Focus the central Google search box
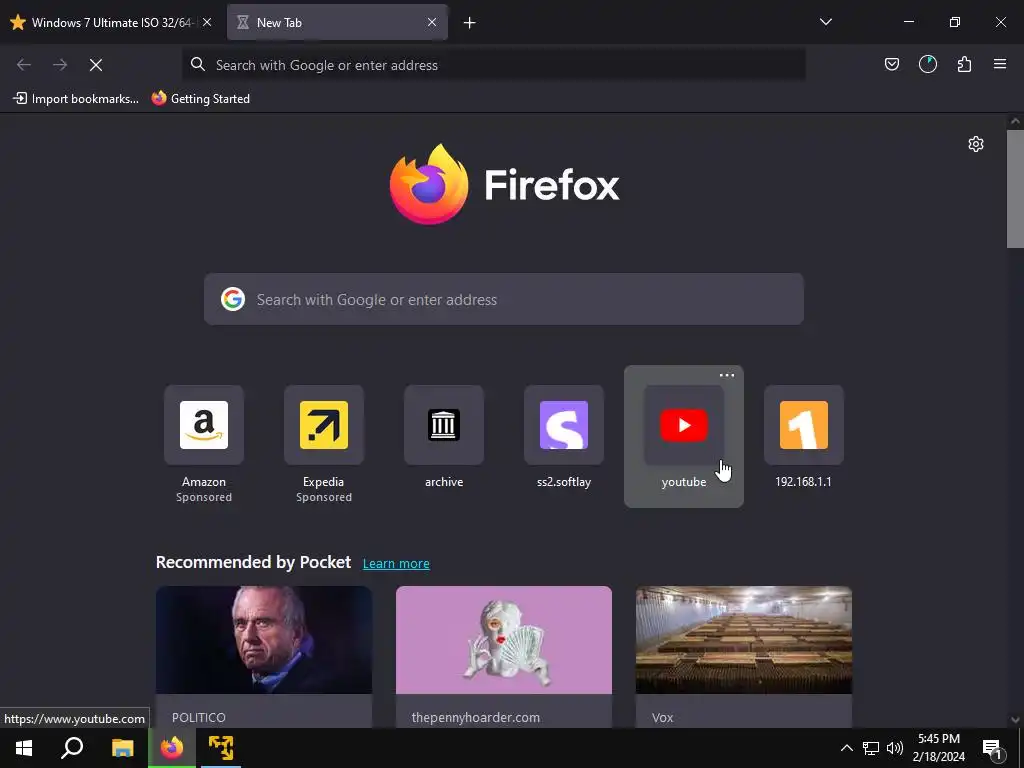 (504, 300)
